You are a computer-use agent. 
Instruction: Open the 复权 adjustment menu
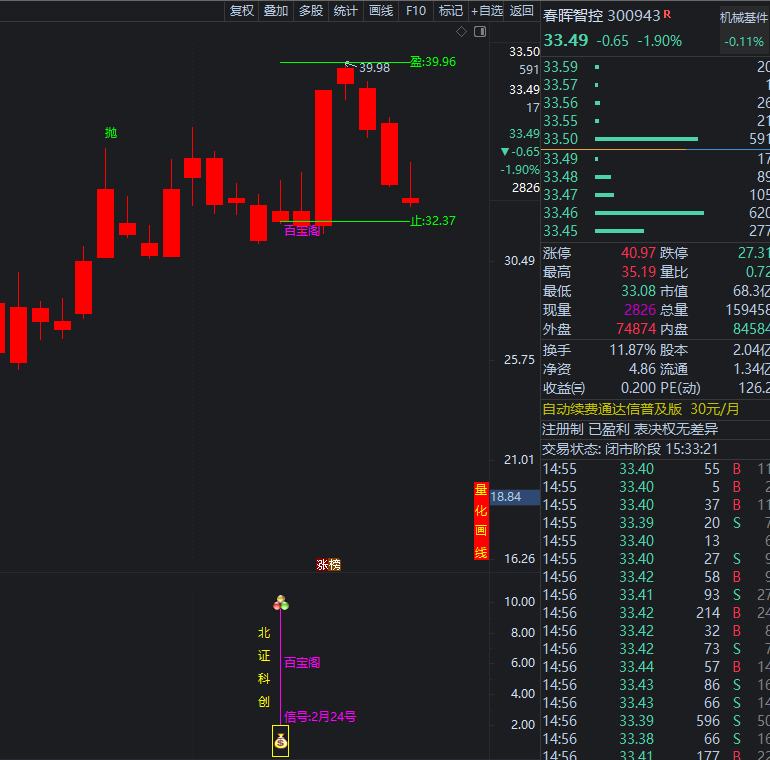tap(242, 11)
